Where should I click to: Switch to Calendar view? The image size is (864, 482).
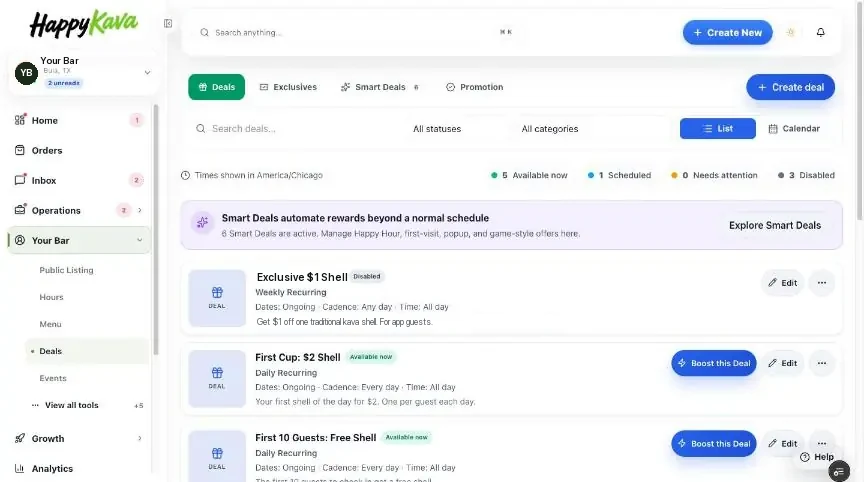(794, 128)
